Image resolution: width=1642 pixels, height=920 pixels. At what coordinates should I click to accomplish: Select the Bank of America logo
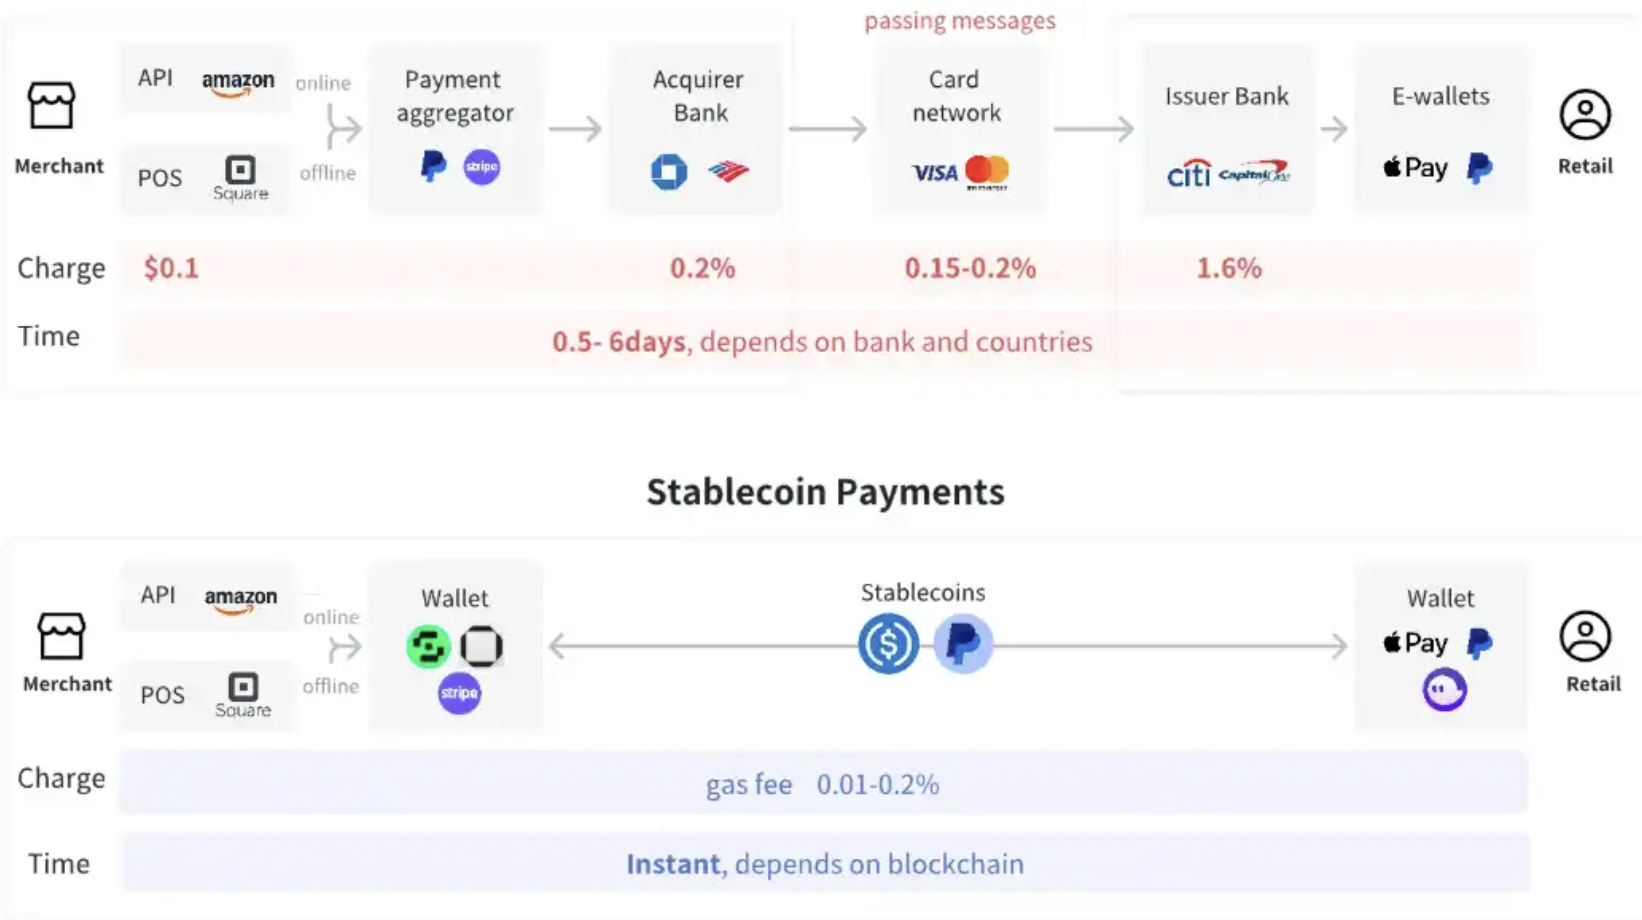pyautogui.click(x=728, y=172)
